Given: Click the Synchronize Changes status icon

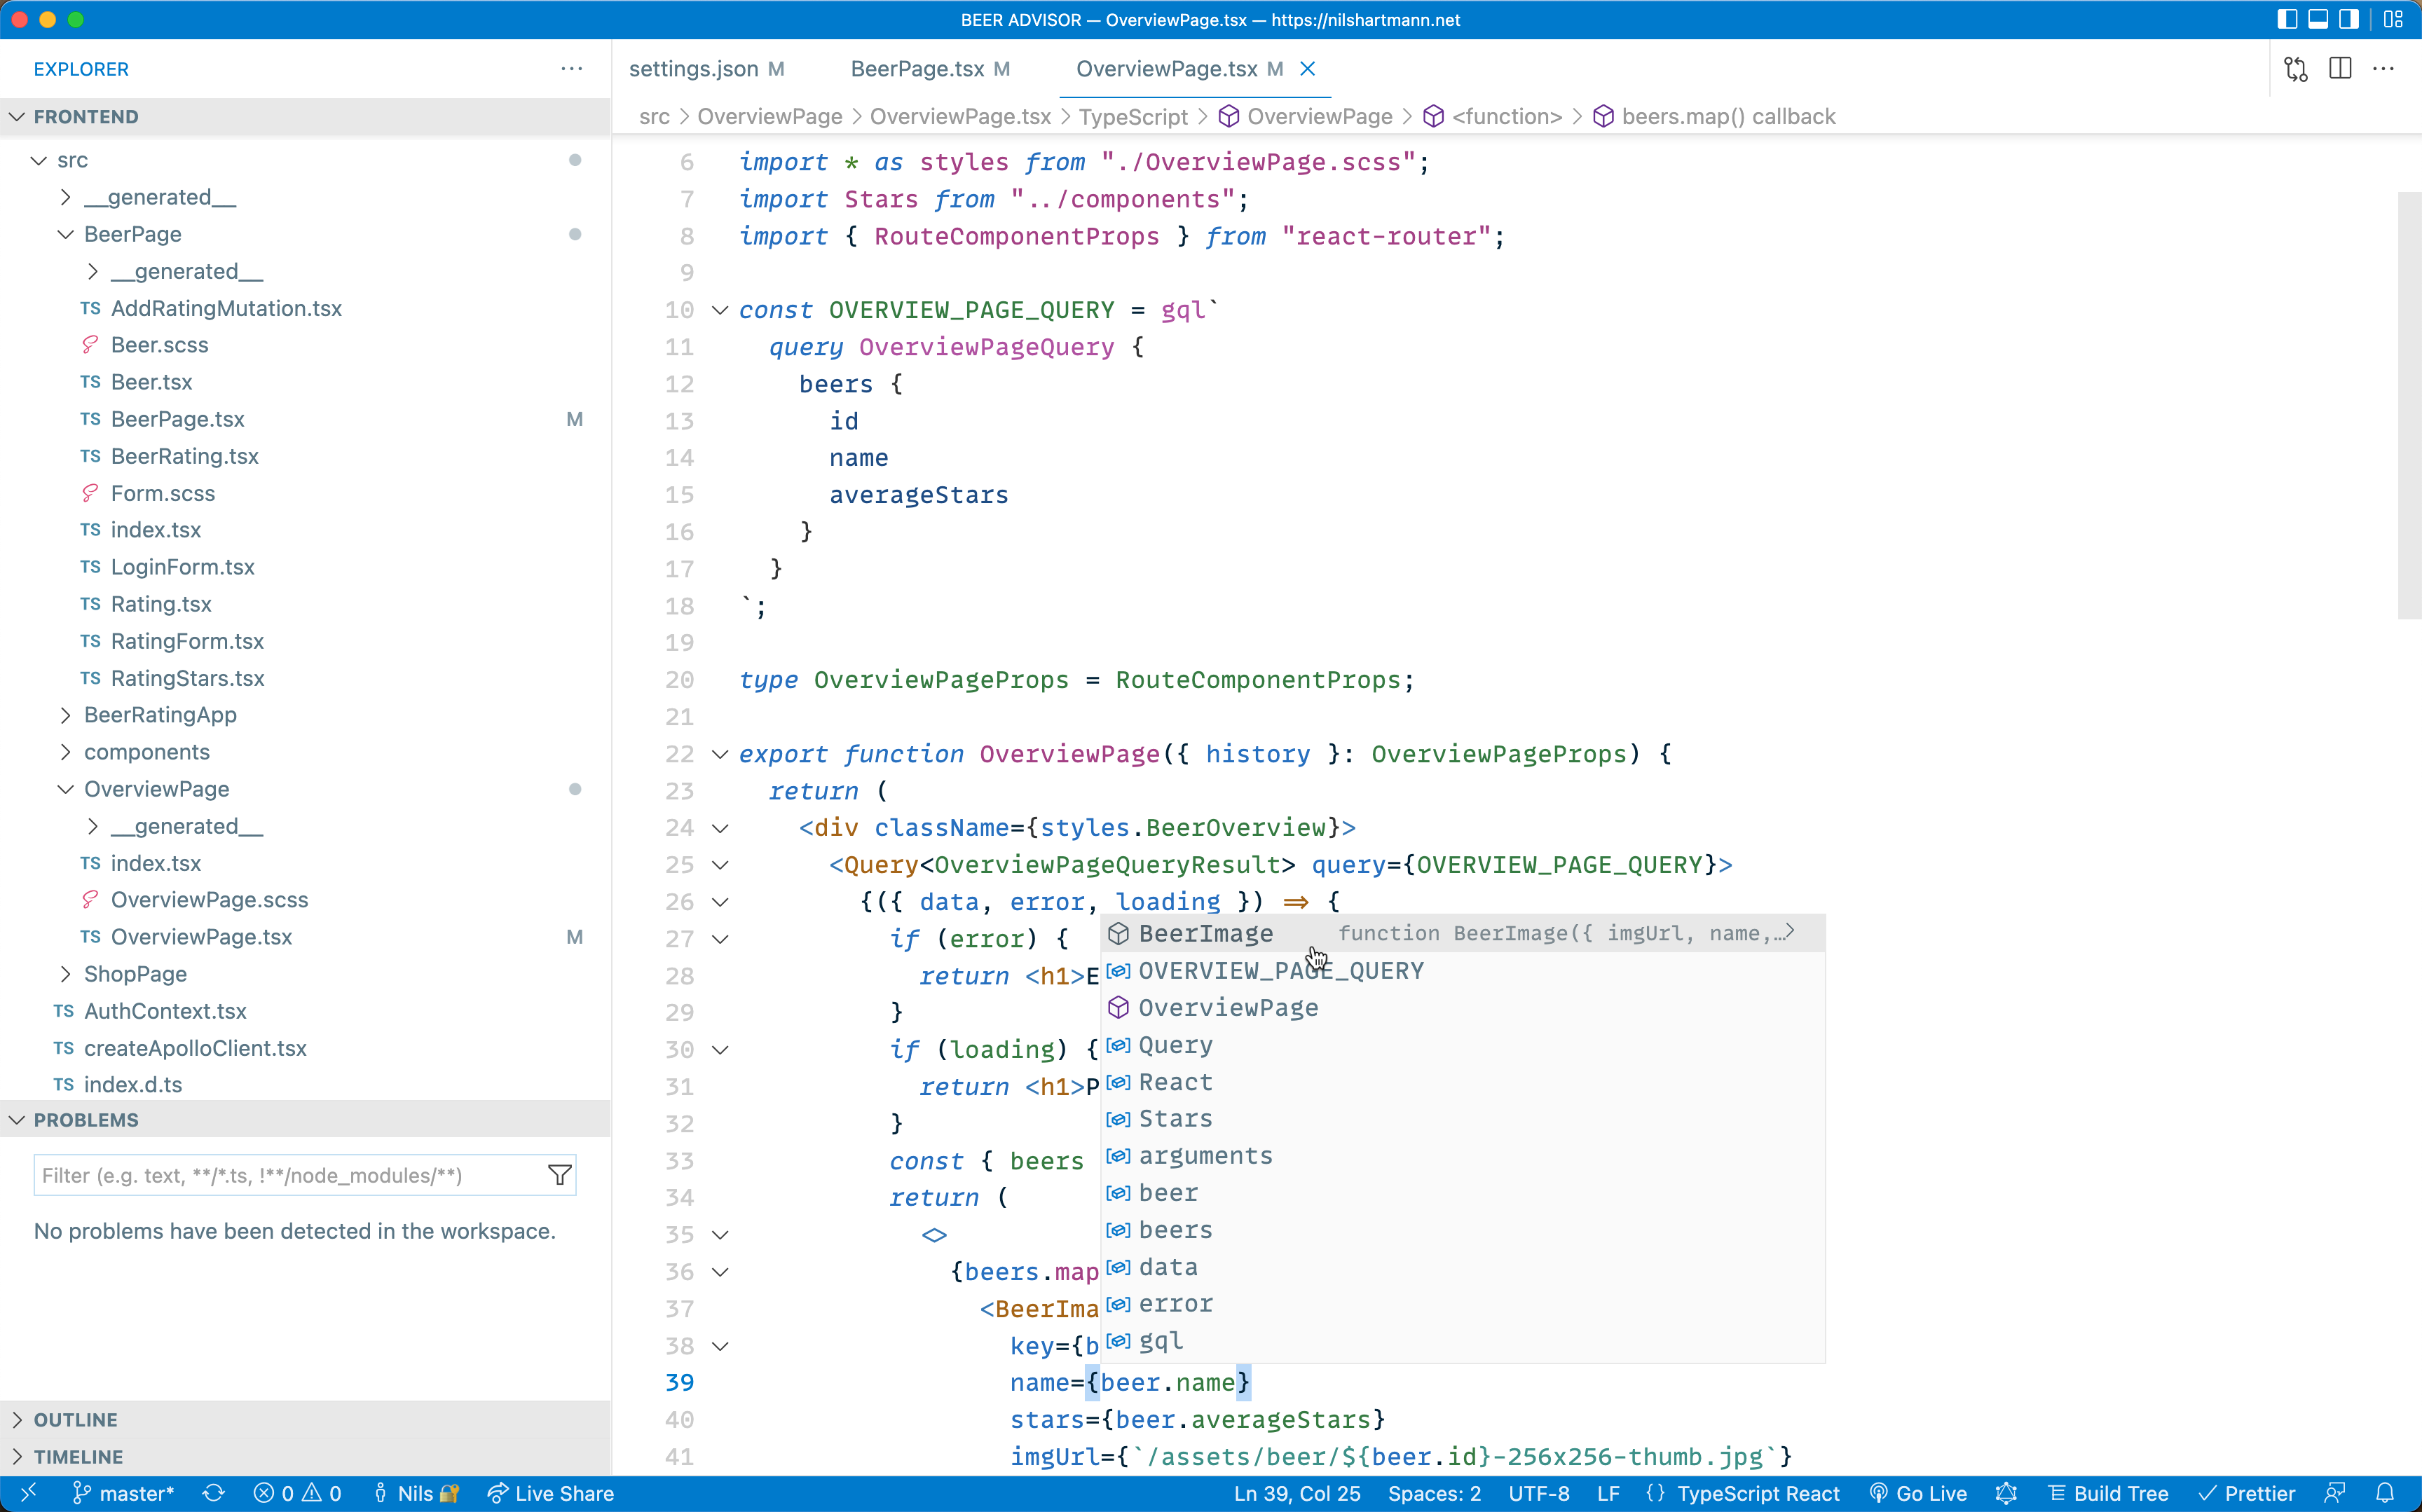Looking at the screenshot, I should click(x=214, y=1493).
